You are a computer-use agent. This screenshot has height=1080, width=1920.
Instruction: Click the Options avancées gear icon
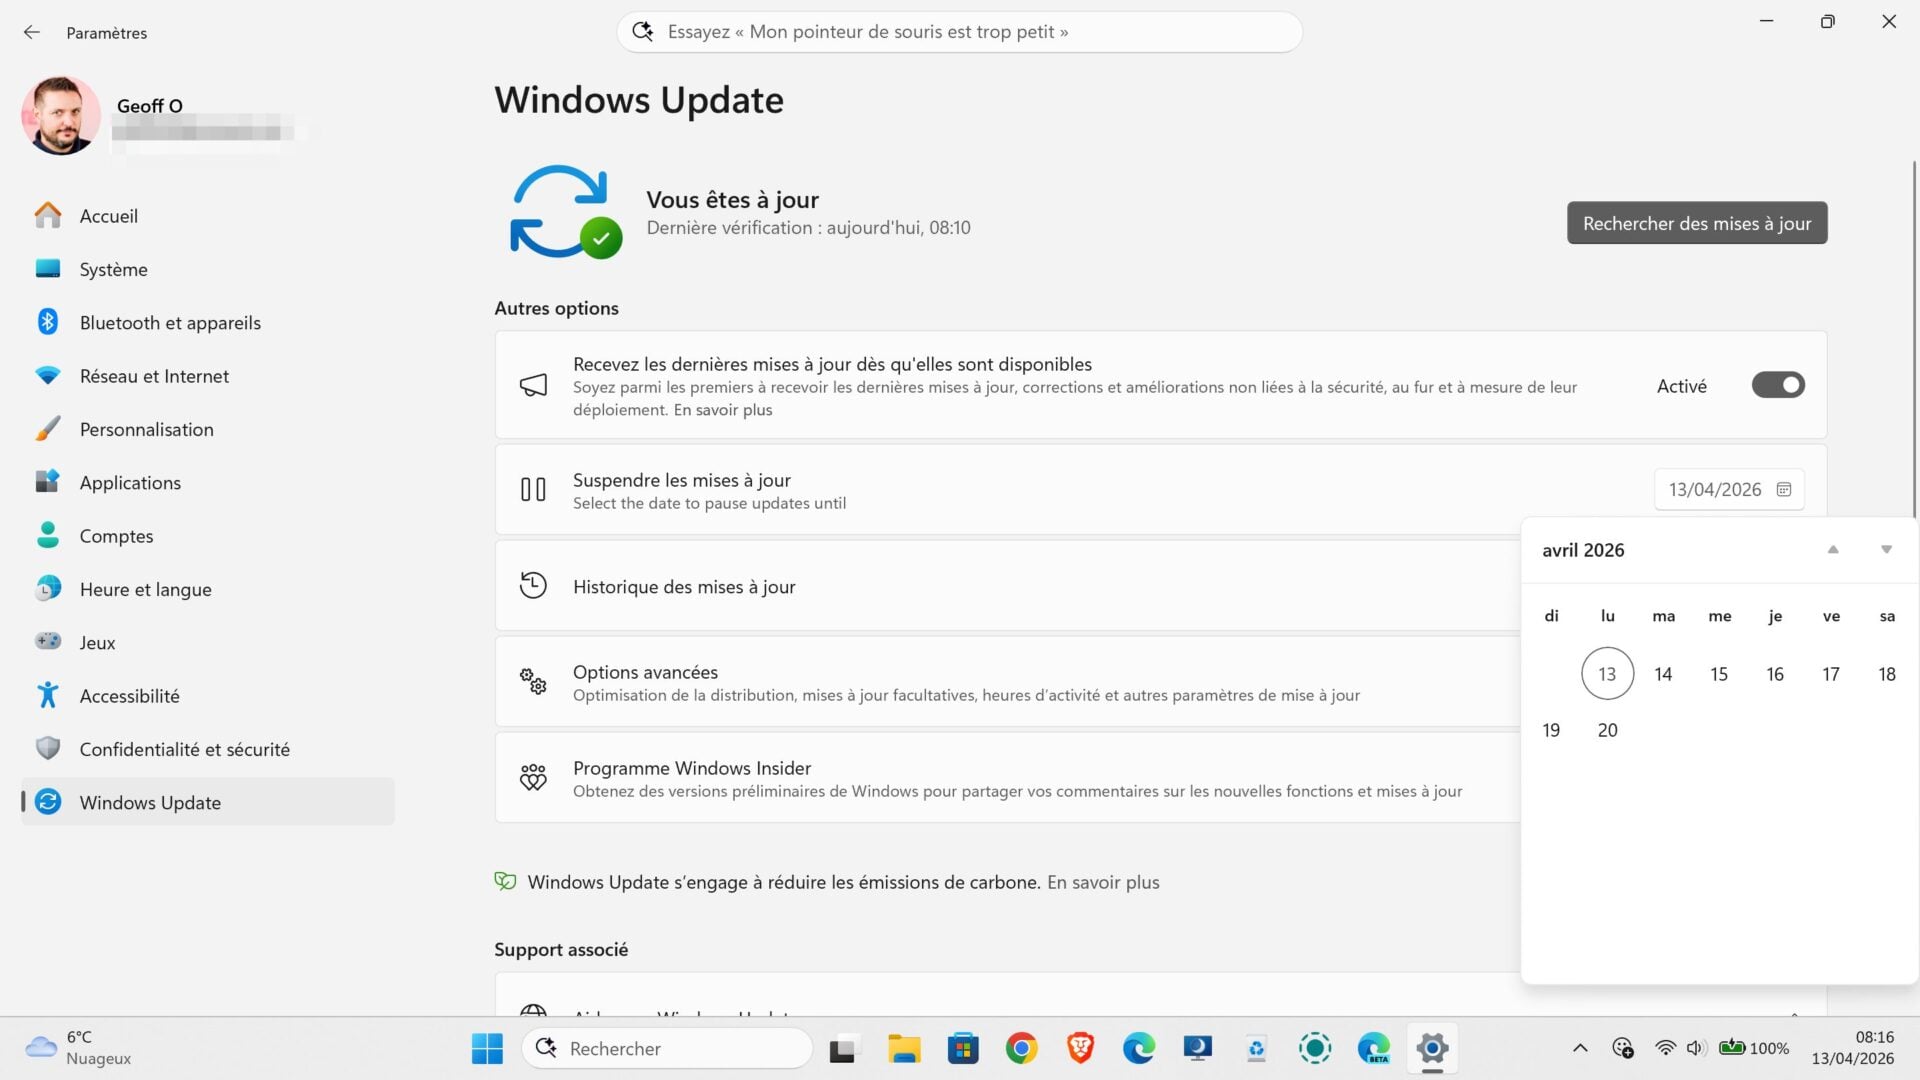[x=534, y=681]
